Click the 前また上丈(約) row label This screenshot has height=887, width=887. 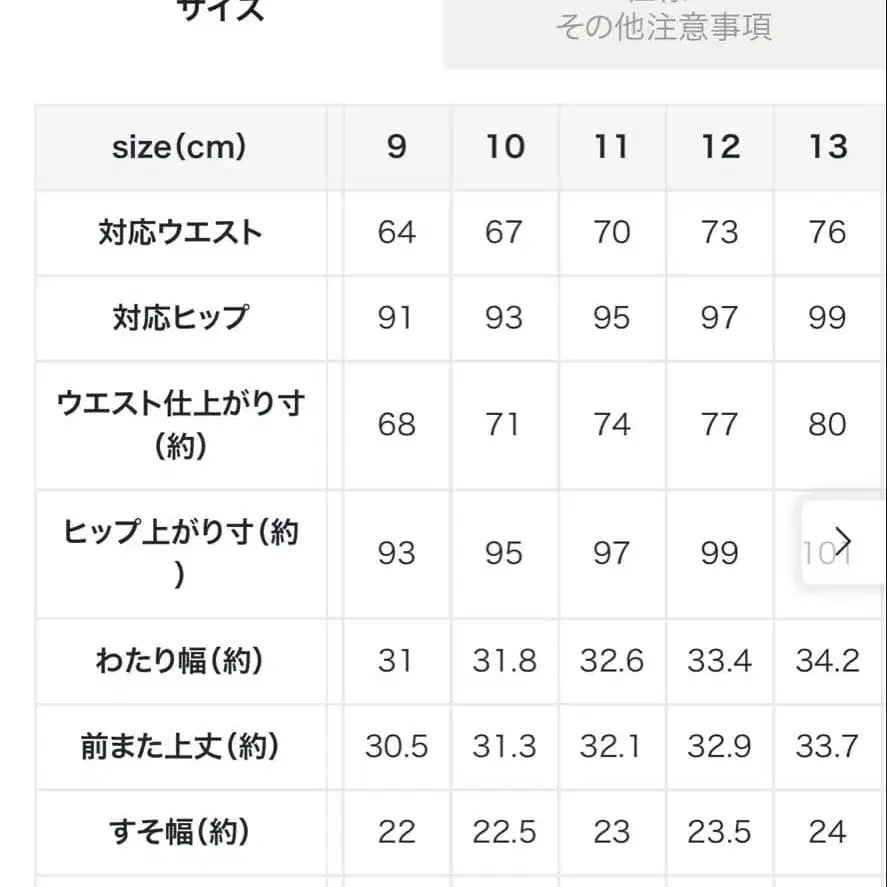181,747
